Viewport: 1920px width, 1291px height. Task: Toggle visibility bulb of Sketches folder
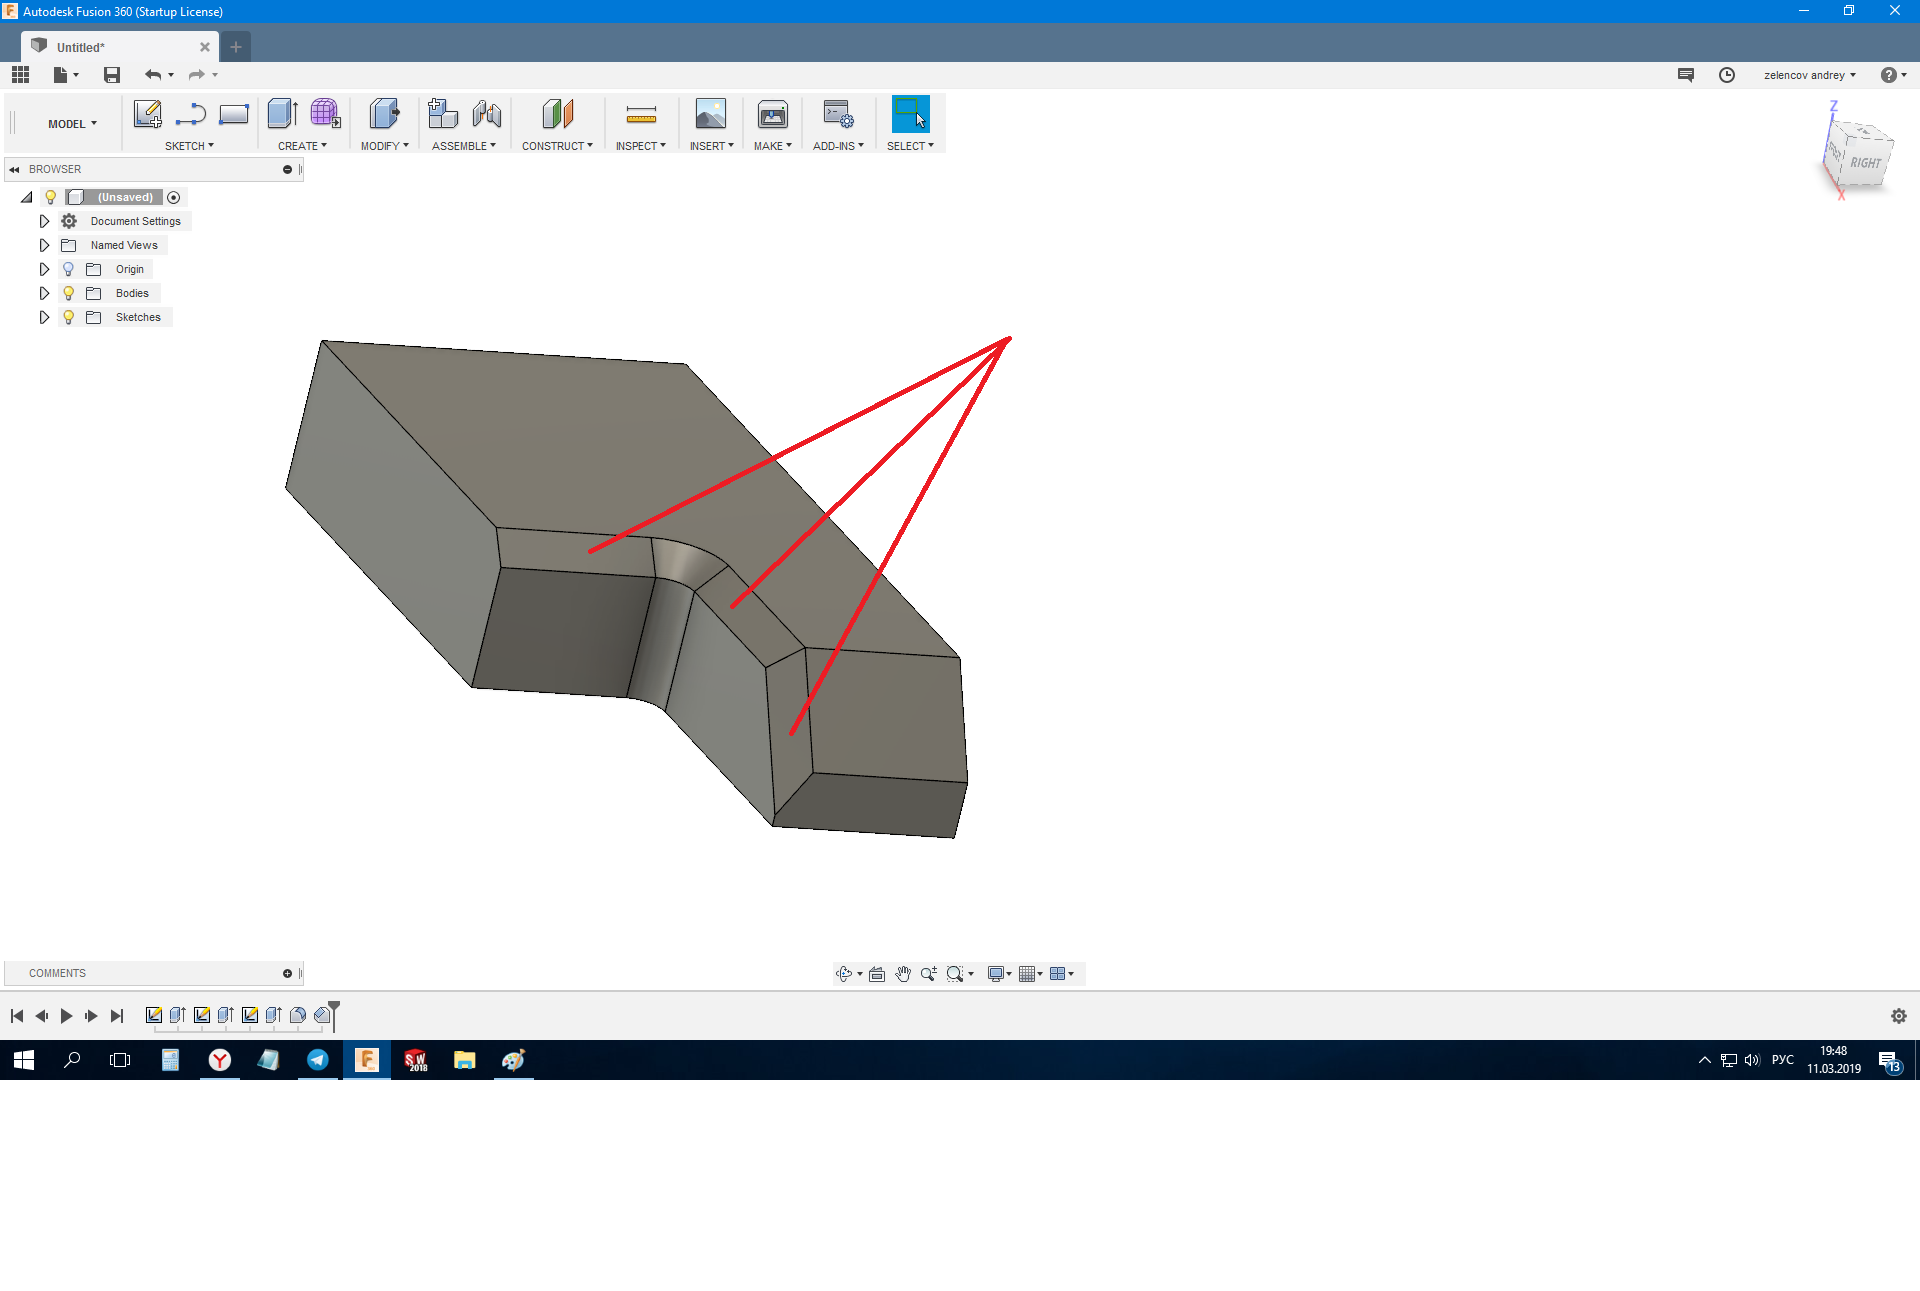pyautogui.click(x=68, y=317)
